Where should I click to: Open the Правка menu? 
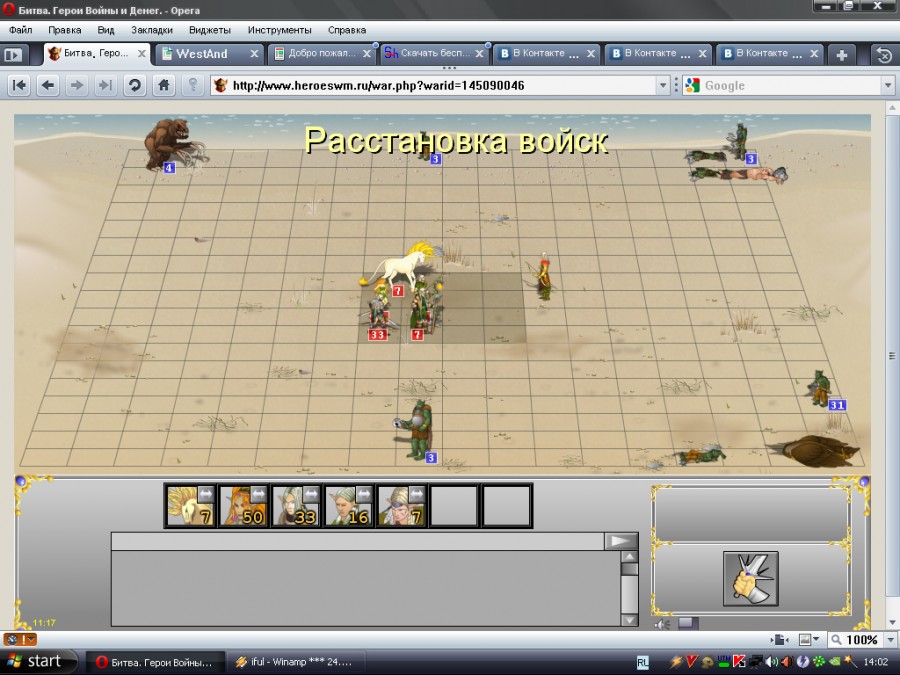pyautogui.click(x=64, y=30)
